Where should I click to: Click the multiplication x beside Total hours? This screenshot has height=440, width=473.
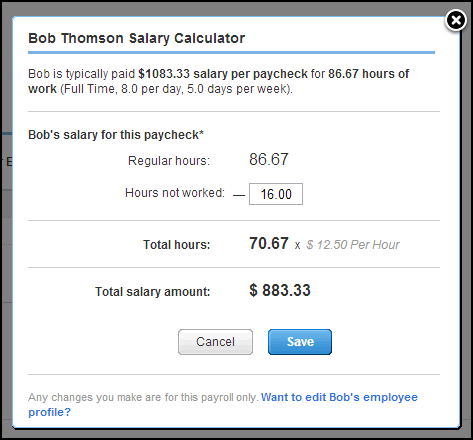tap(297, 246)
